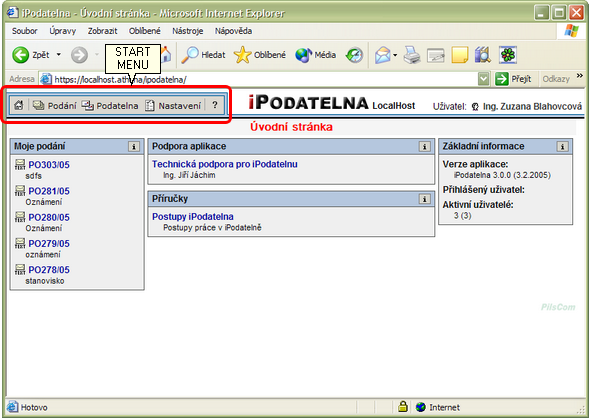Screen dimensions: 589x418
Task: Click the padlock icon in status bar
Action: (403, 406)
